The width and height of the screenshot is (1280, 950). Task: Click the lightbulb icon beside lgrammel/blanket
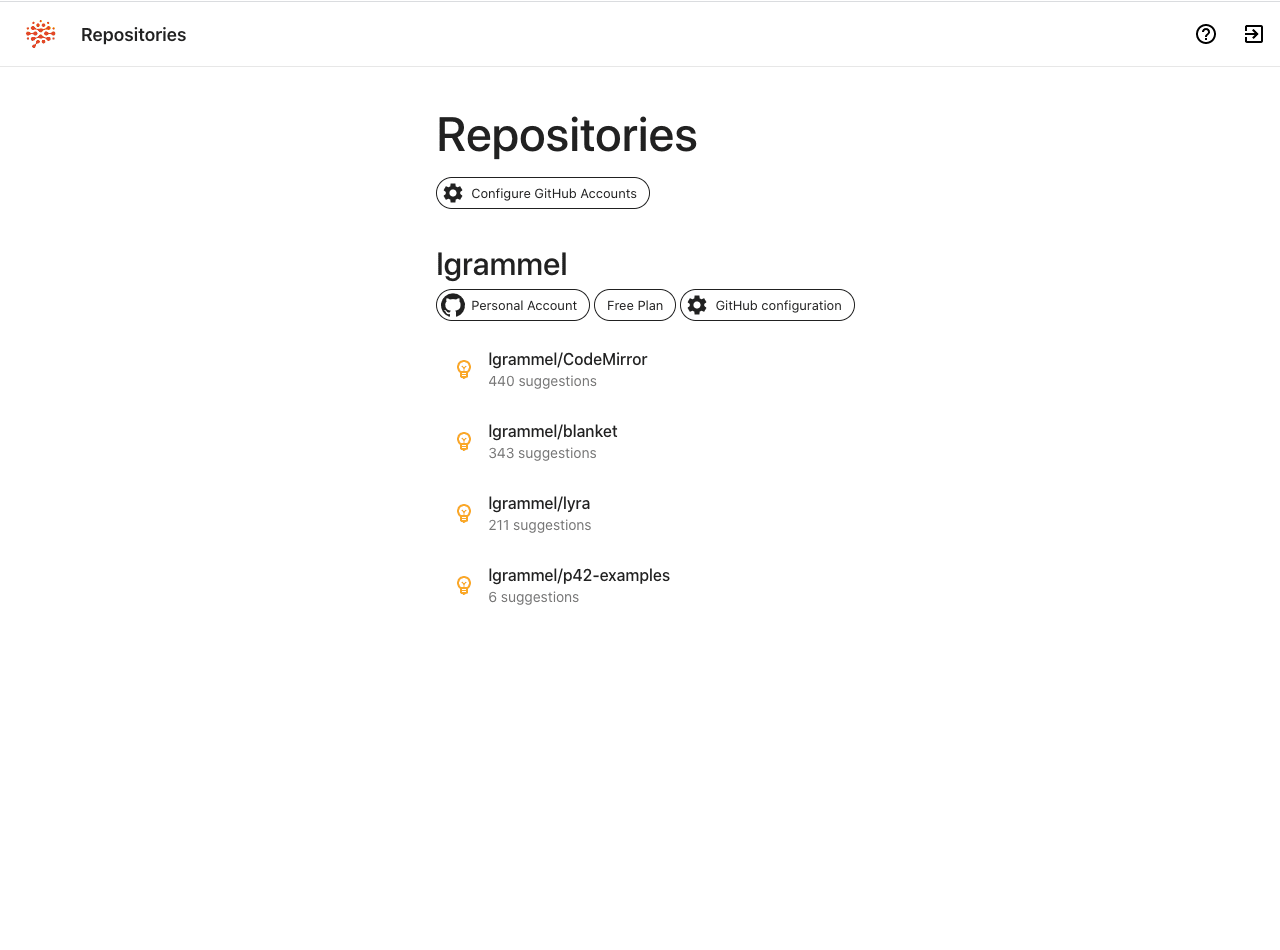(464, 441)
